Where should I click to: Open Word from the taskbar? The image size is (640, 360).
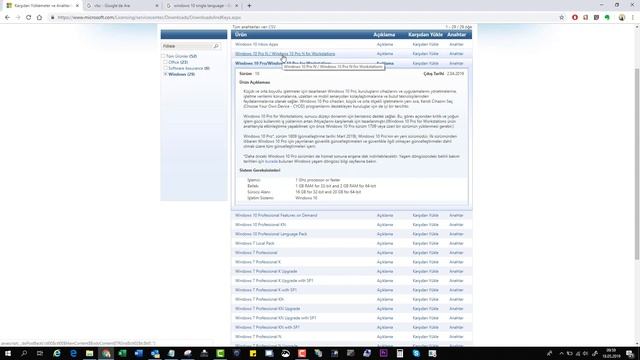pos(139,353)
